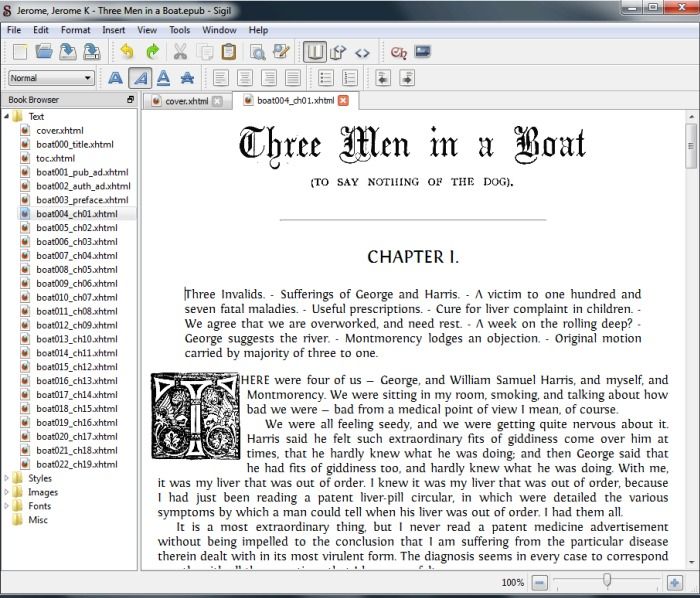Redo with the green arrow icon
The height and width of the screenshot is (598, 700).
[x=152, y=52]
